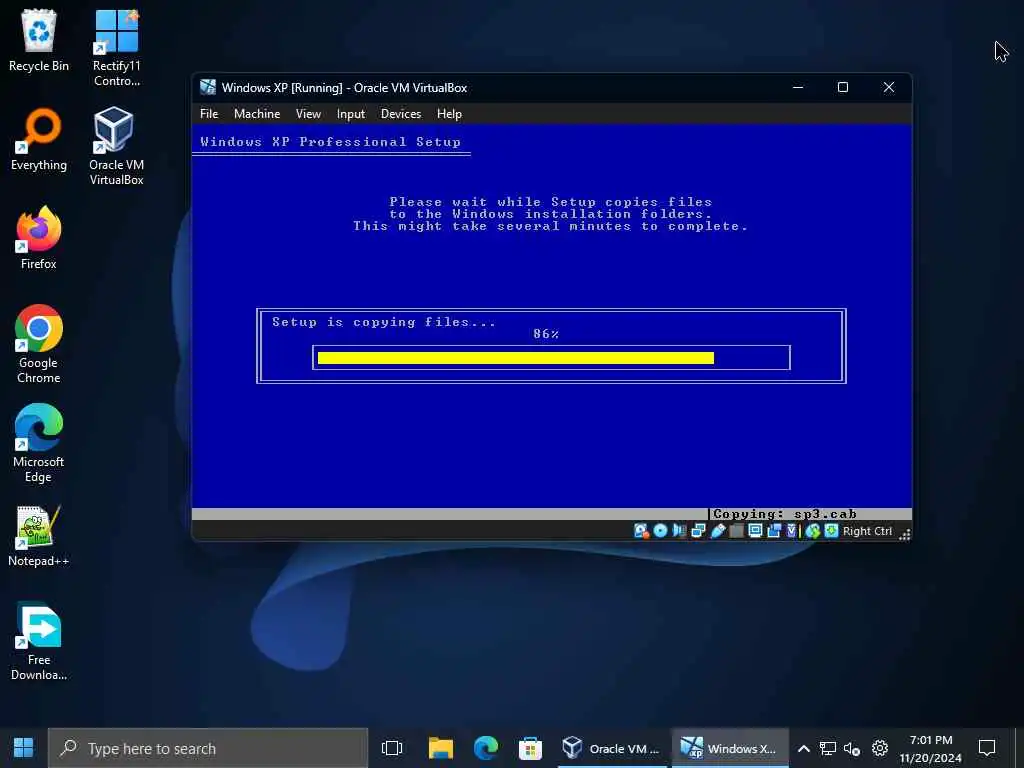Screen dimensions: 1024x768
Task: Click the audio indicator in VirtualBox status bar
Action: coord(679,531)
